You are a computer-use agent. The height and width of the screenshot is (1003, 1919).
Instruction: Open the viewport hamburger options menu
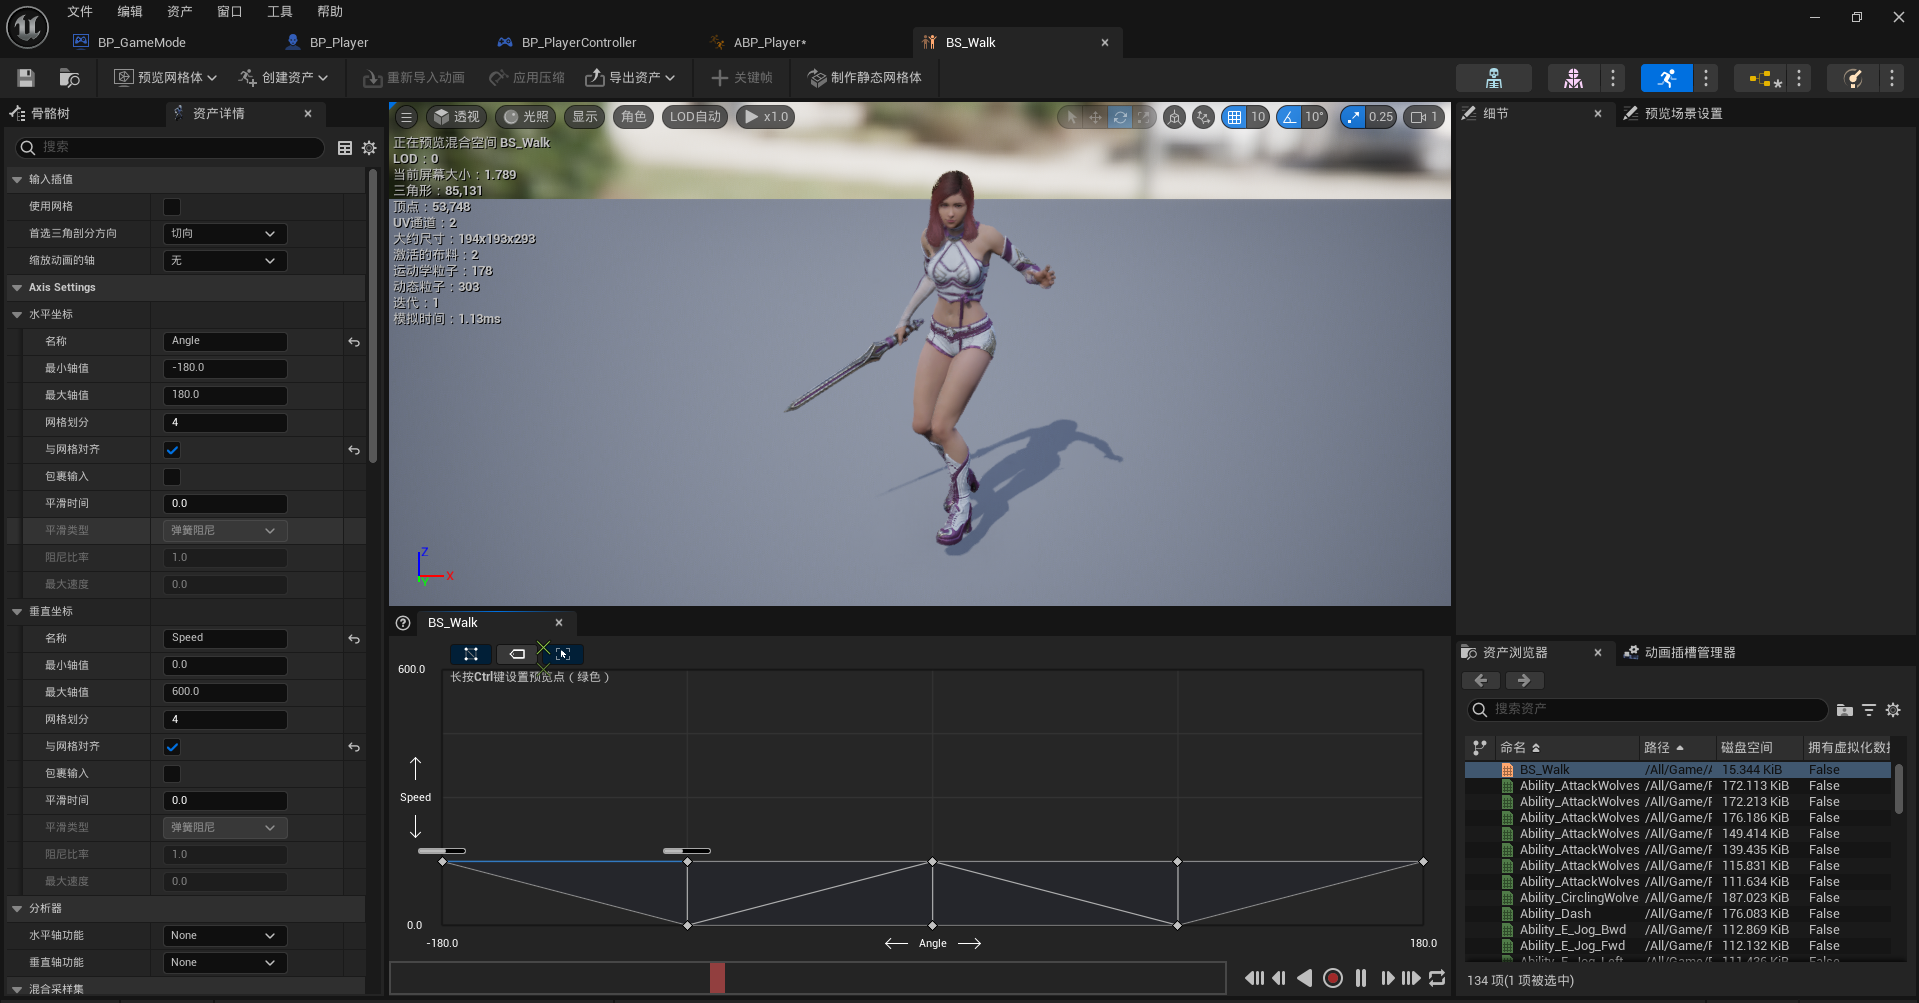[406, 117]
